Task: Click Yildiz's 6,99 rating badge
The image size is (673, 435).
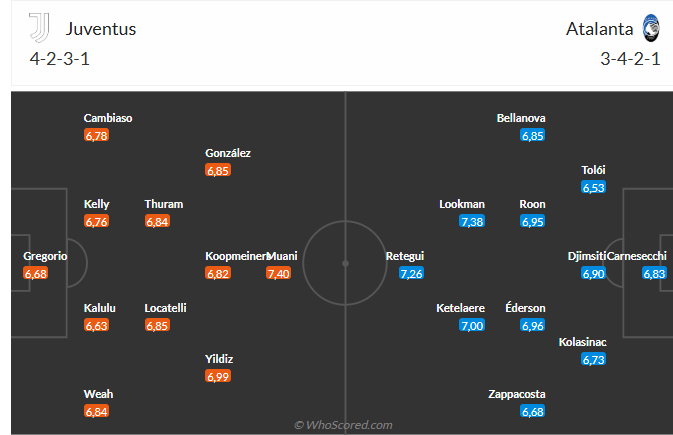Action: click(x=218, y=377)
